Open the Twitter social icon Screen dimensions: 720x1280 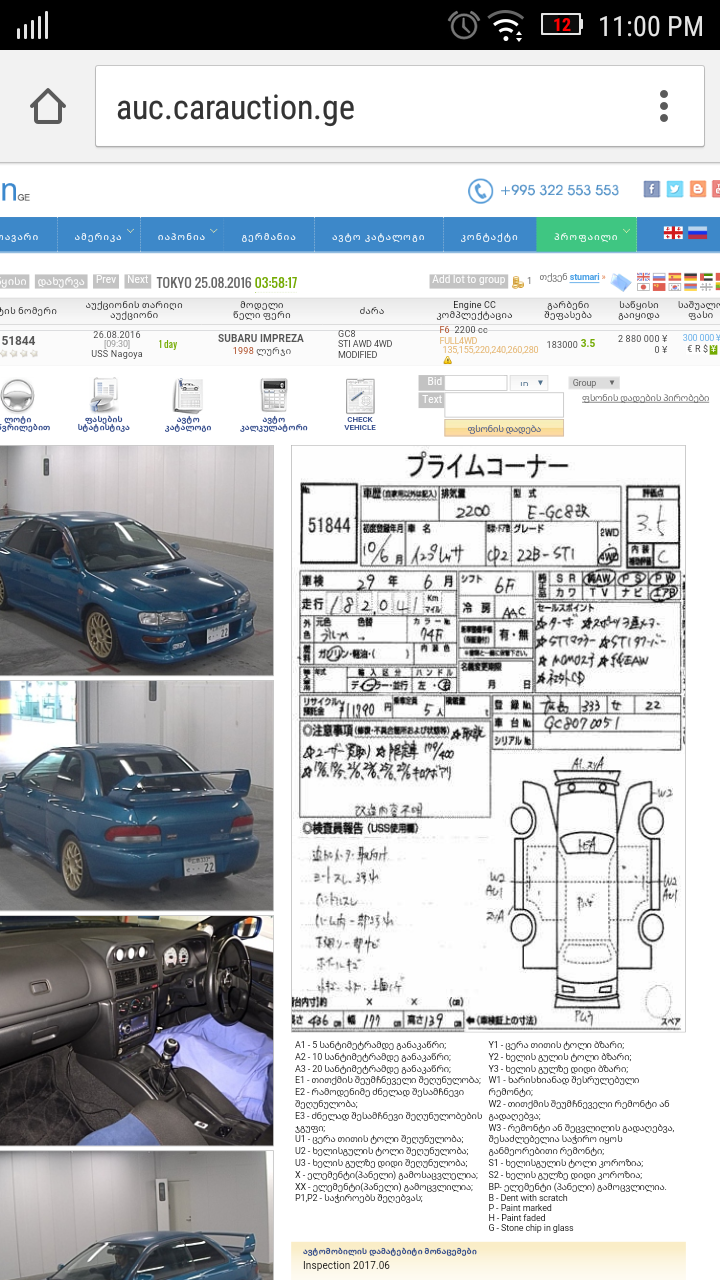[674, 189]
